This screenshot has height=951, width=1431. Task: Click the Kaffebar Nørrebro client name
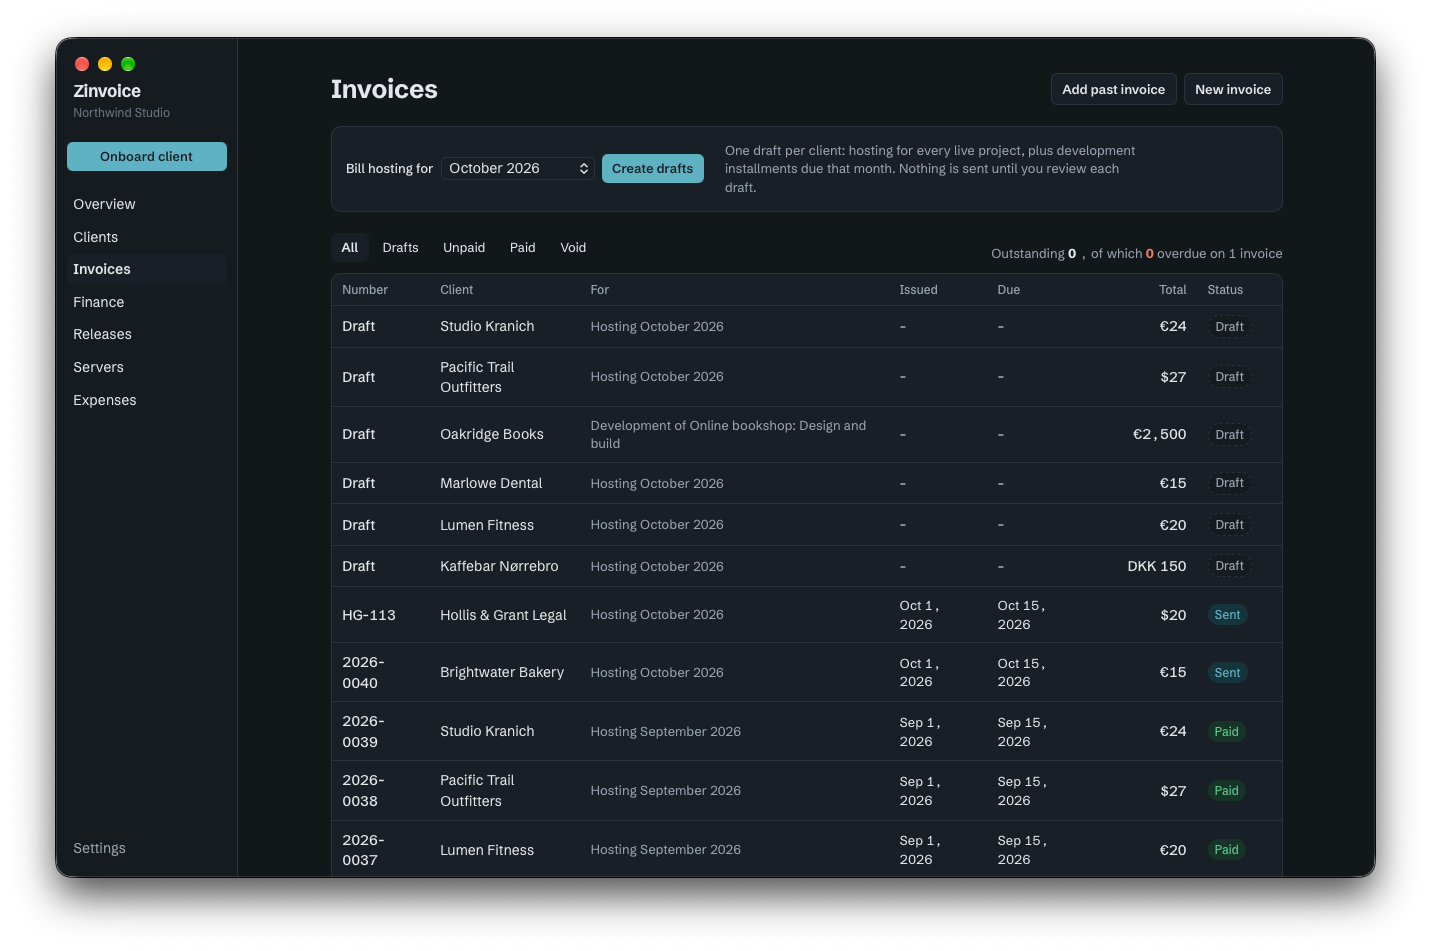point(499,566)
